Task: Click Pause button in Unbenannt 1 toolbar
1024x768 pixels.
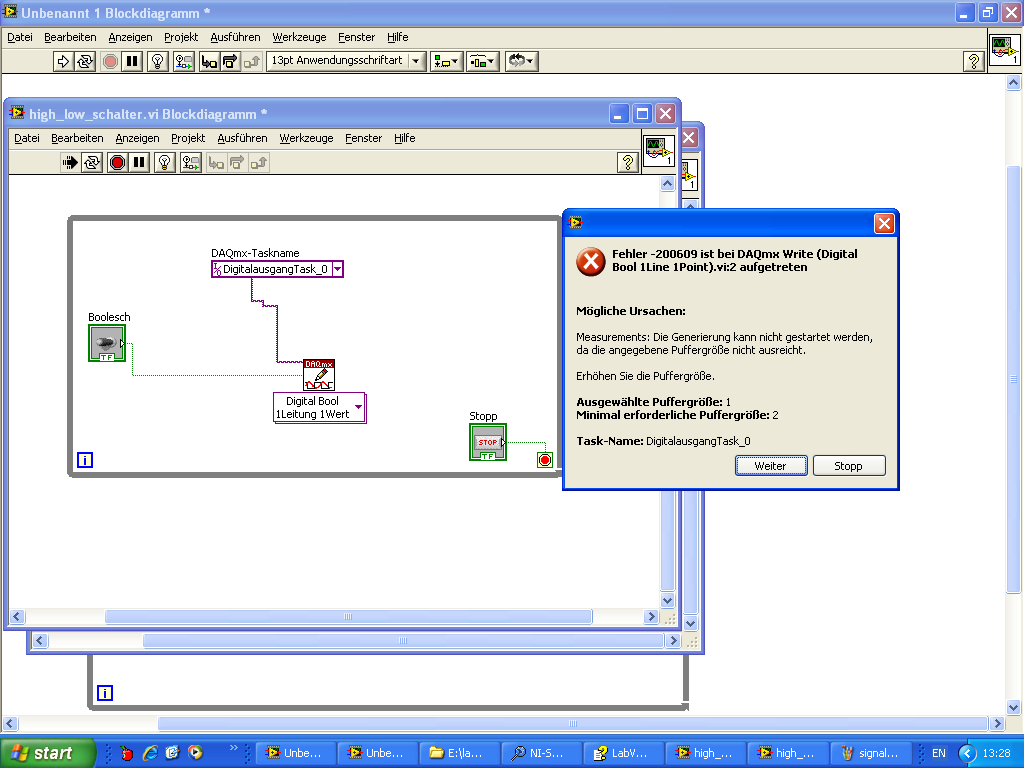Action: tap(133, 61)
